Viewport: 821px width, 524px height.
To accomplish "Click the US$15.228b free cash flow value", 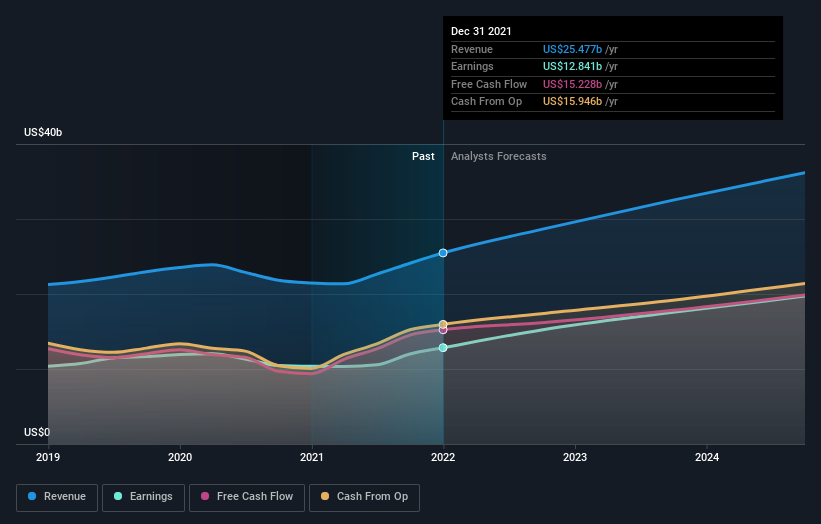I will coord(572,84).
